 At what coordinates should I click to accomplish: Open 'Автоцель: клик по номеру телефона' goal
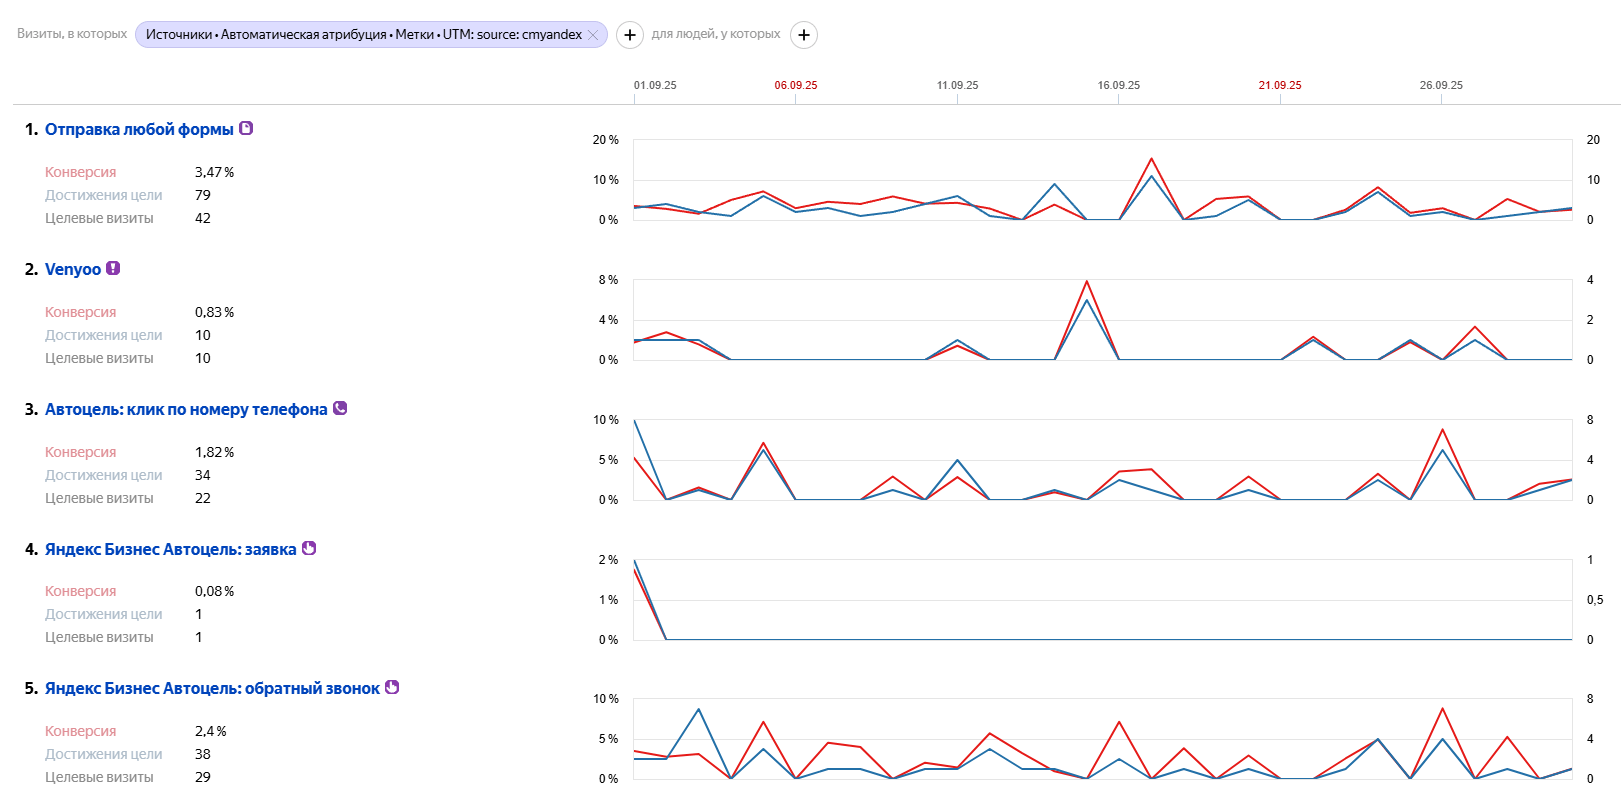coord(186,409)
